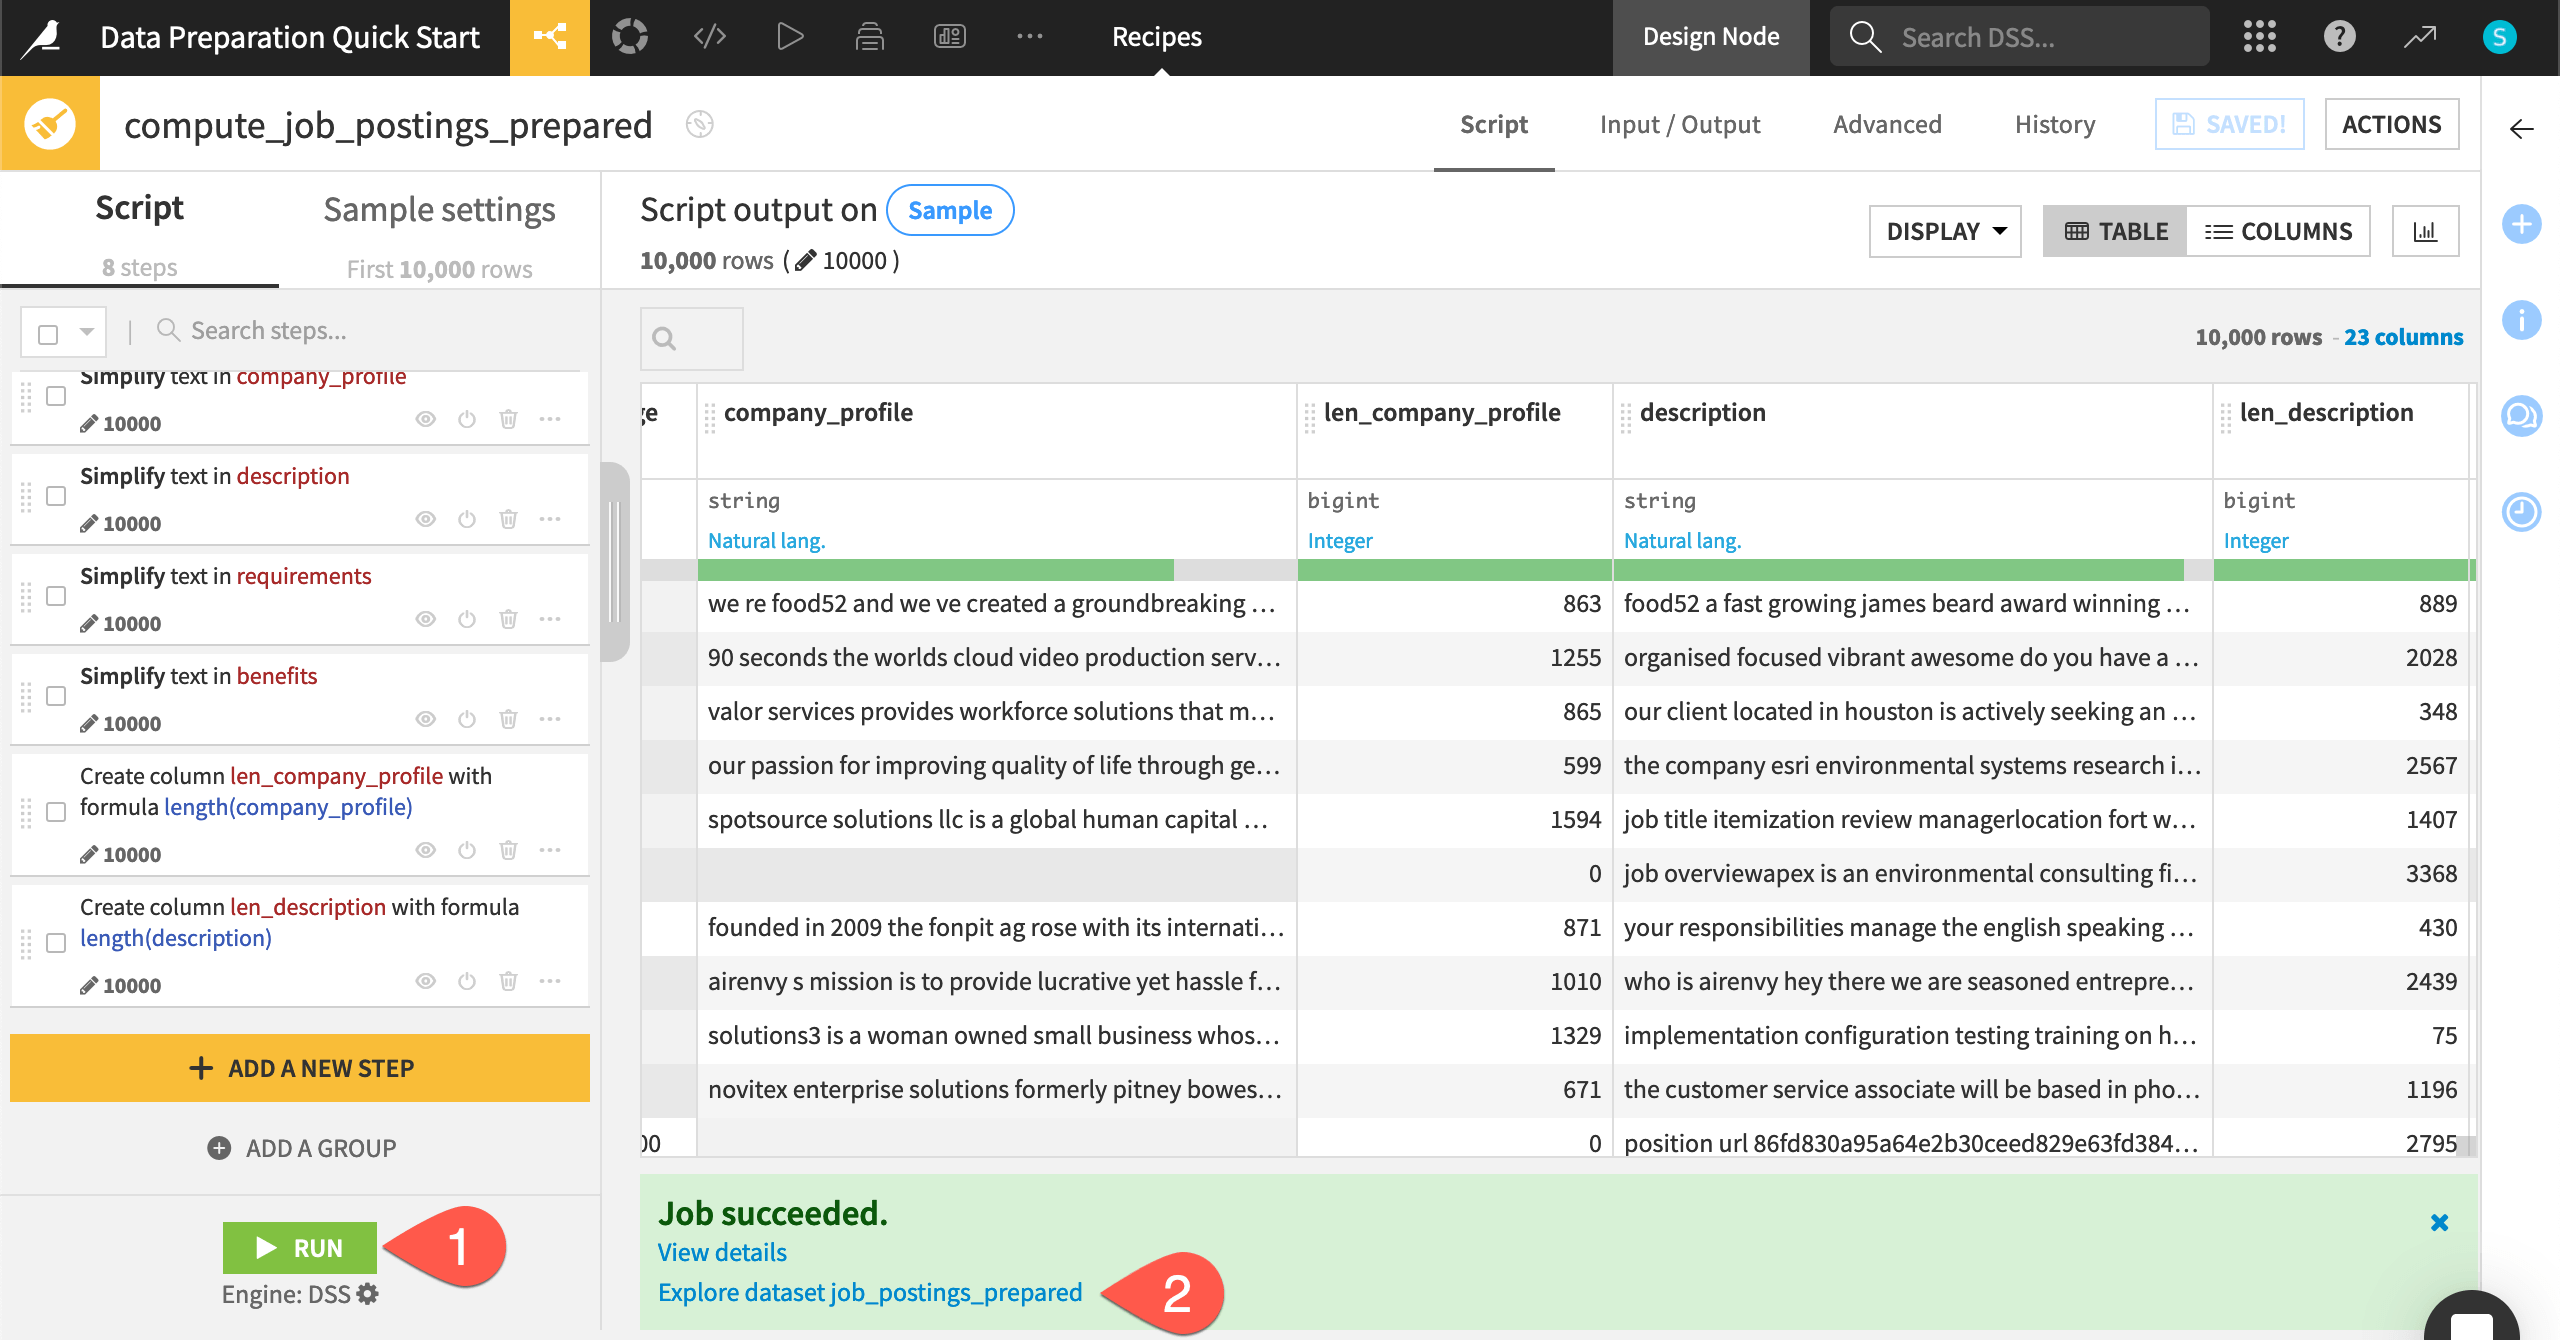Open the dashboards icon in top bar
This screenshot has width=2560, height=1340.
[949, 37]
